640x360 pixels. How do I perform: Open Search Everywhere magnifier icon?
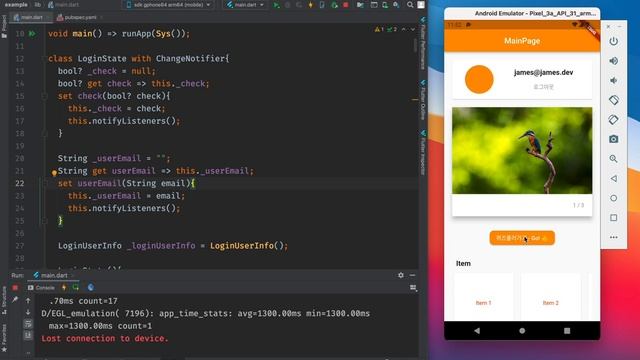point(410,5)
